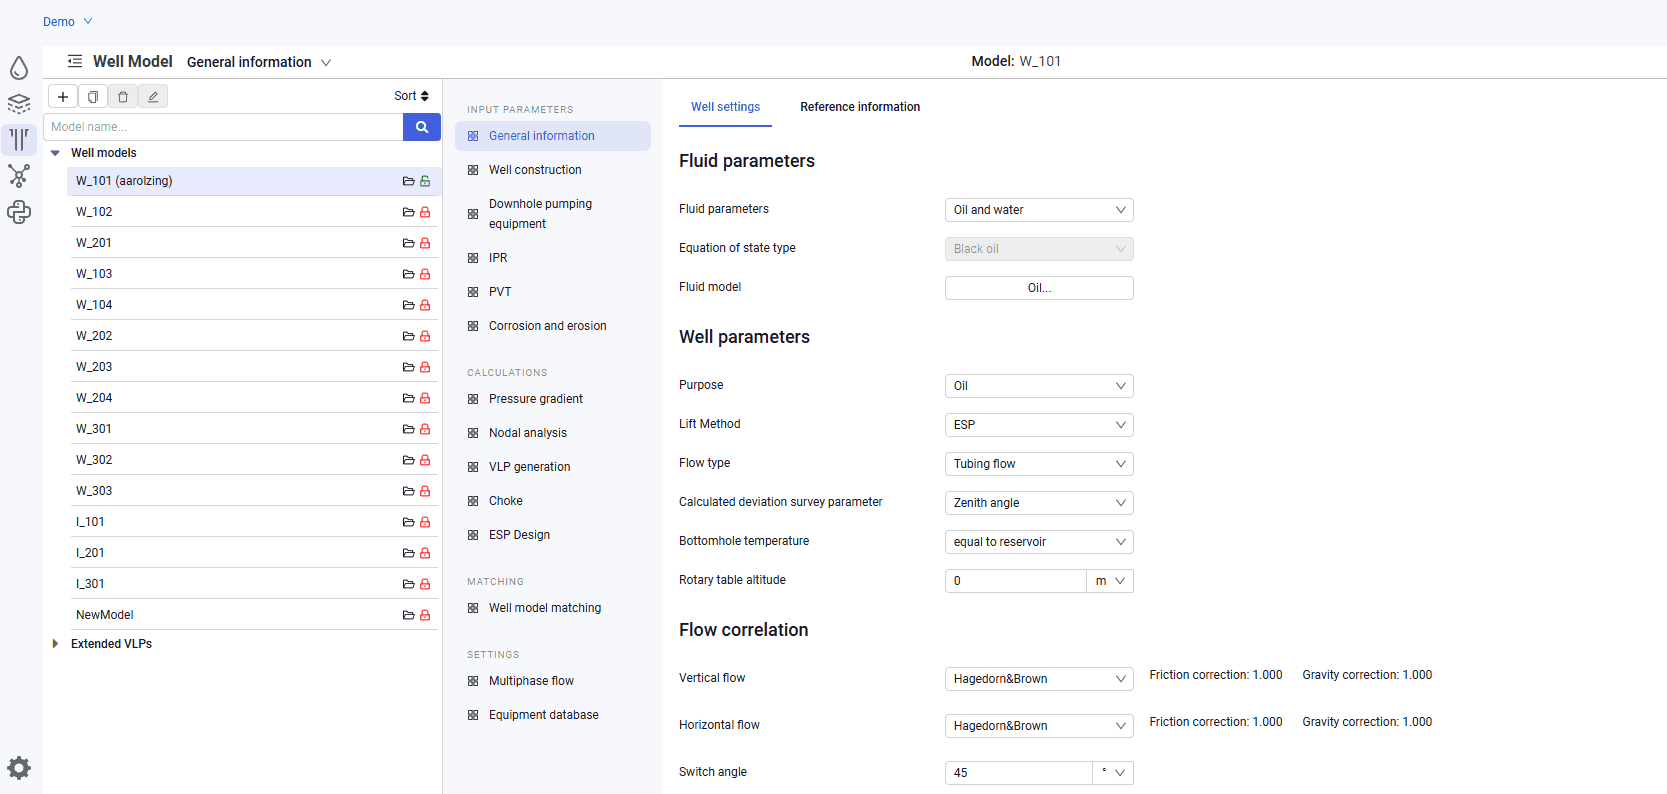The image size is (1667, 794).
Task: Open the Bottomhole temperature dropdown
Action: point(1039,542)
